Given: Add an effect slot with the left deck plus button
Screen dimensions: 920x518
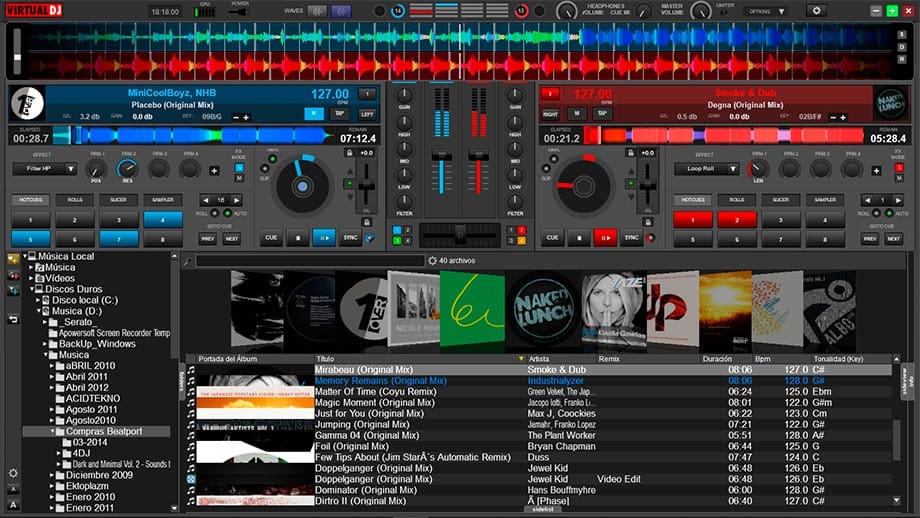Looking at the screenshot, I should [214, 171].
